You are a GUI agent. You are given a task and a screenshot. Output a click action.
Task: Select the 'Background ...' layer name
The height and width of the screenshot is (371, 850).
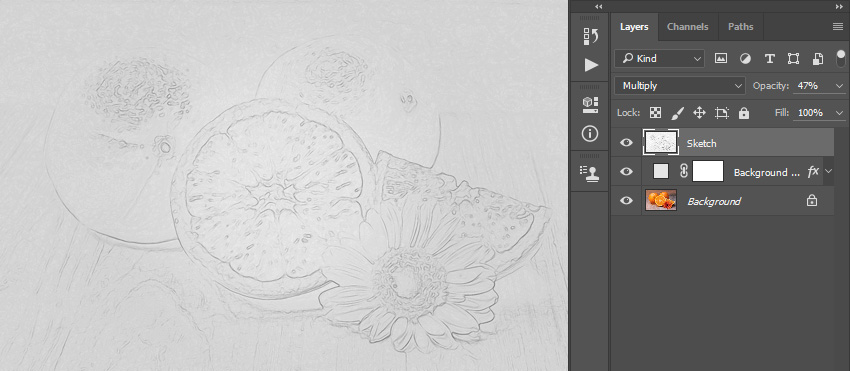(x=767, y=172)
